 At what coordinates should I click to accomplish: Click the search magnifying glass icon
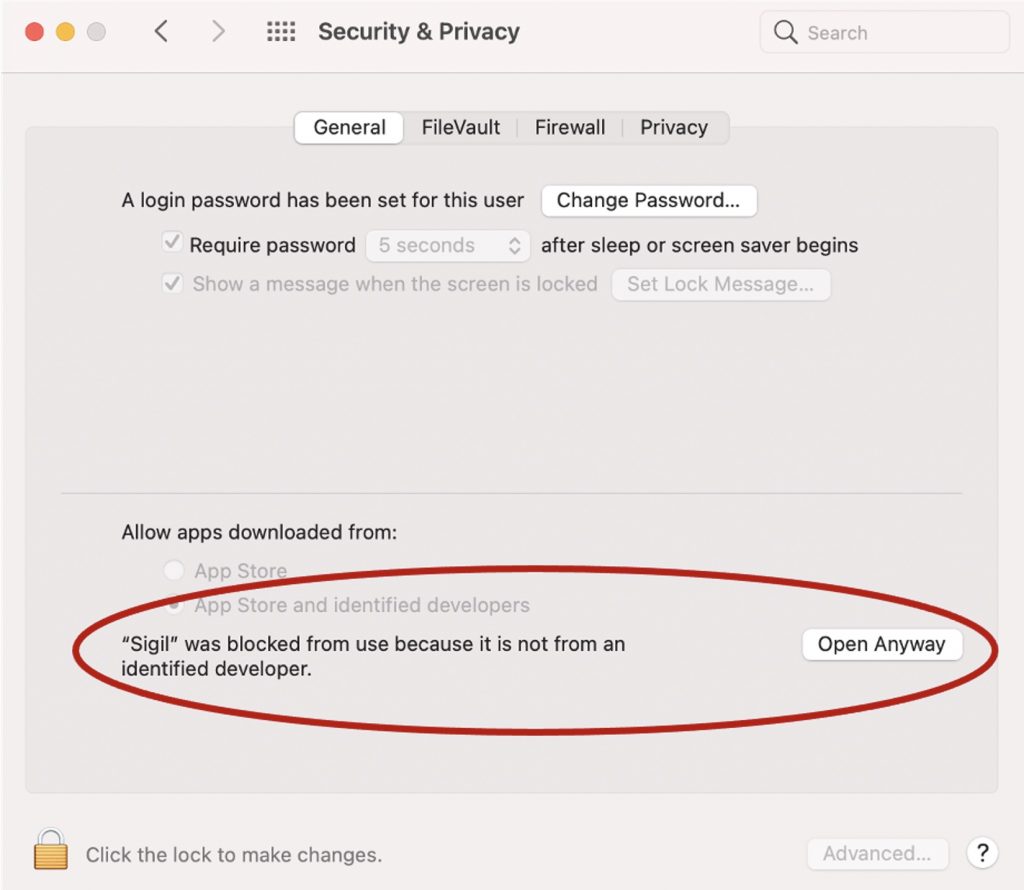point(786,33)
